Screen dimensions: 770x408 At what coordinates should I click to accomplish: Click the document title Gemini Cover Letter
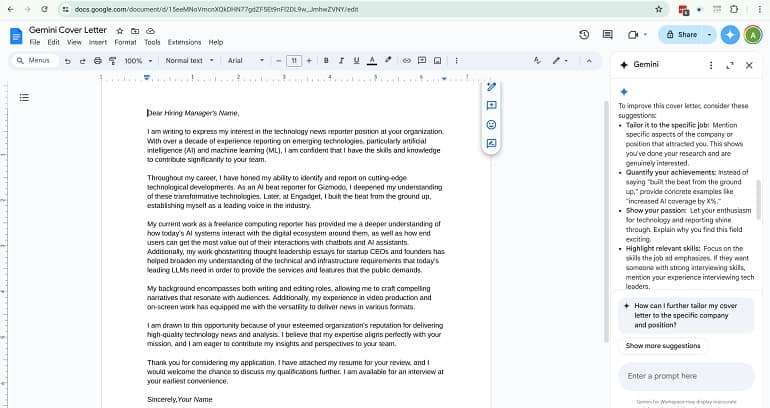click(x=68, y=30)
